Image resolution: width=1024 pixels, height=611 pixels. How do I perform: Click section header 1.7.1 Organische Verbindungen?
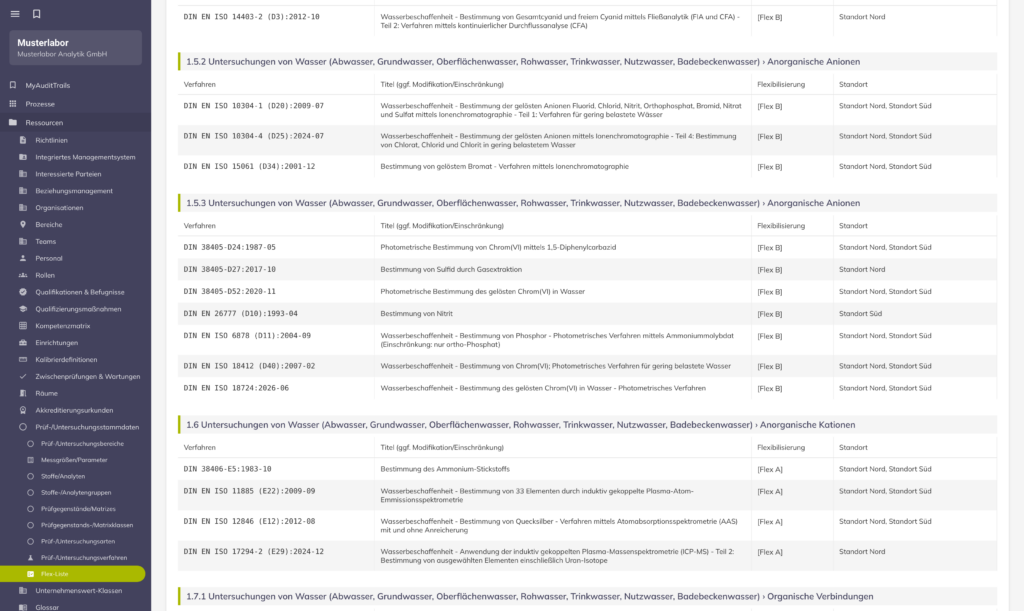(587, 596)
